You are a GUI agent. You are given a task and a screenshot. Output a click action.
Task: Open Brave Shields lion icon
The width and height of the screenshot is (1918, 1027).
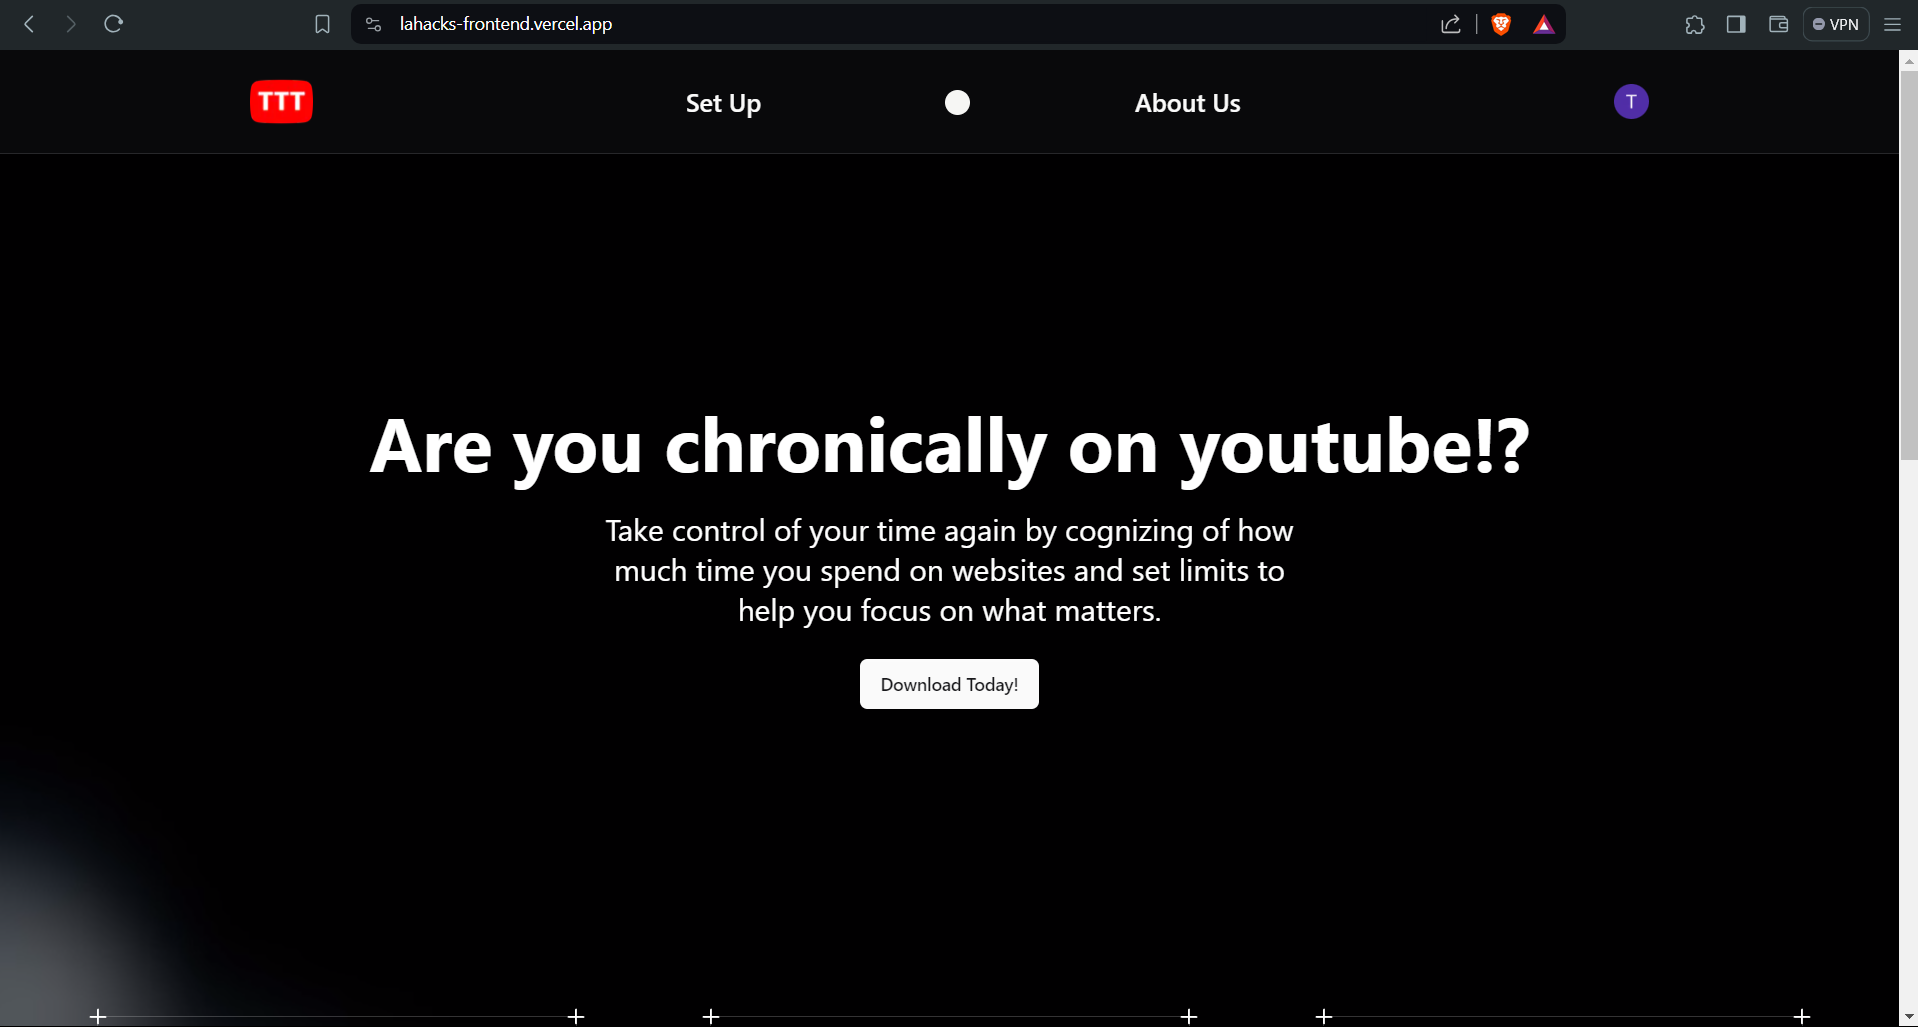point(1501,24)
